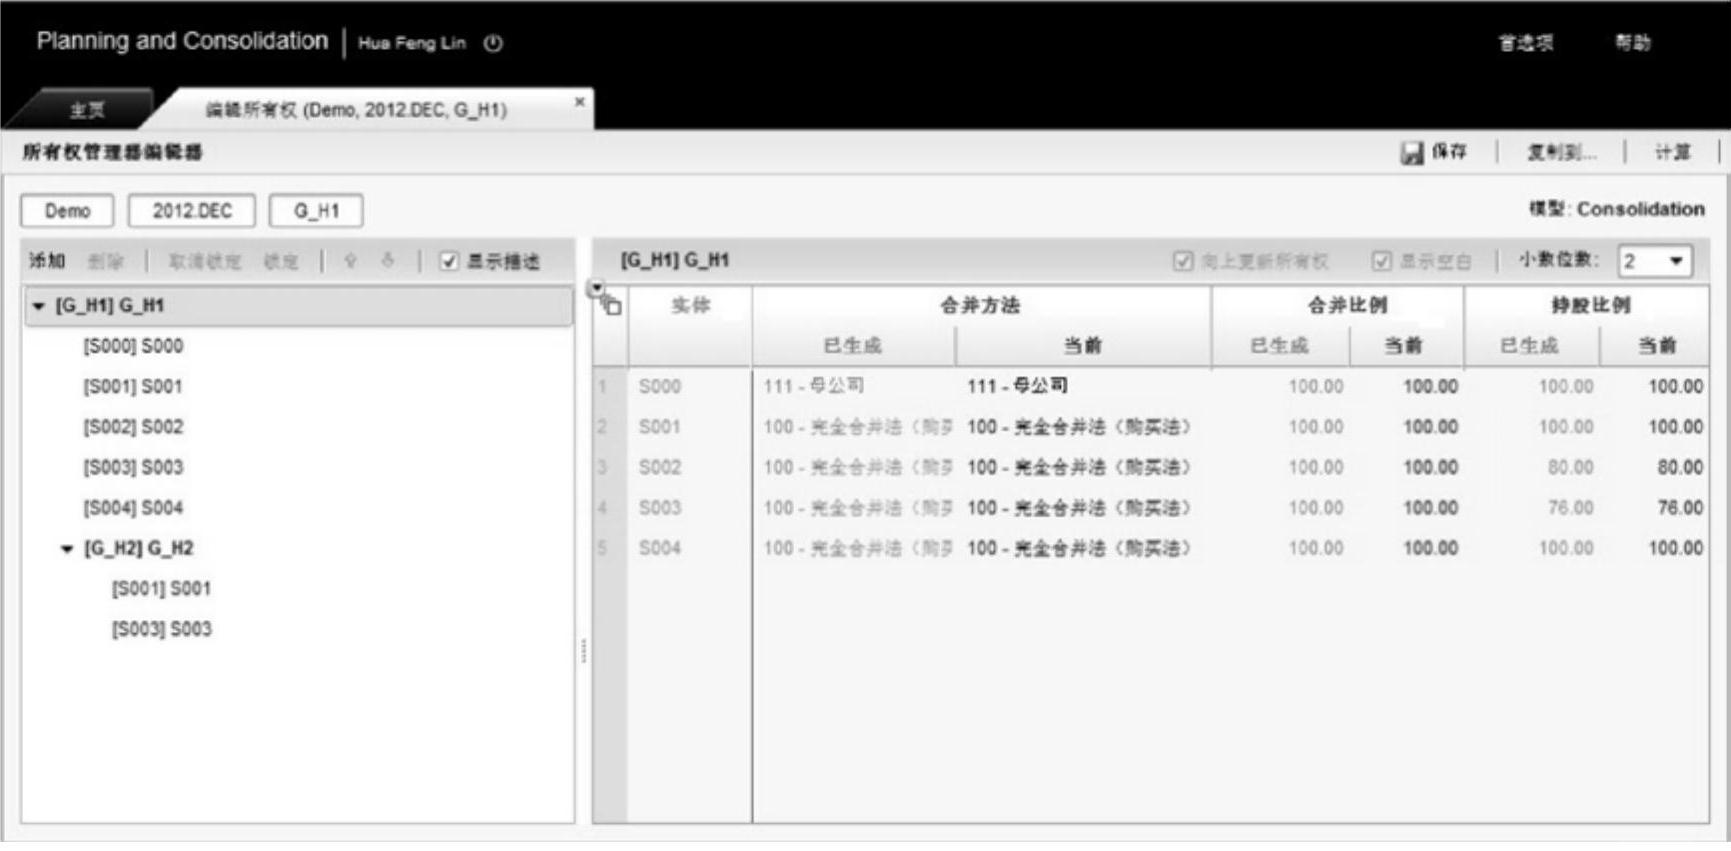Viewport: 1731px width, 851px height.
Task: Select [S001] S001 directly under G_H1
Action: (133, 387)
